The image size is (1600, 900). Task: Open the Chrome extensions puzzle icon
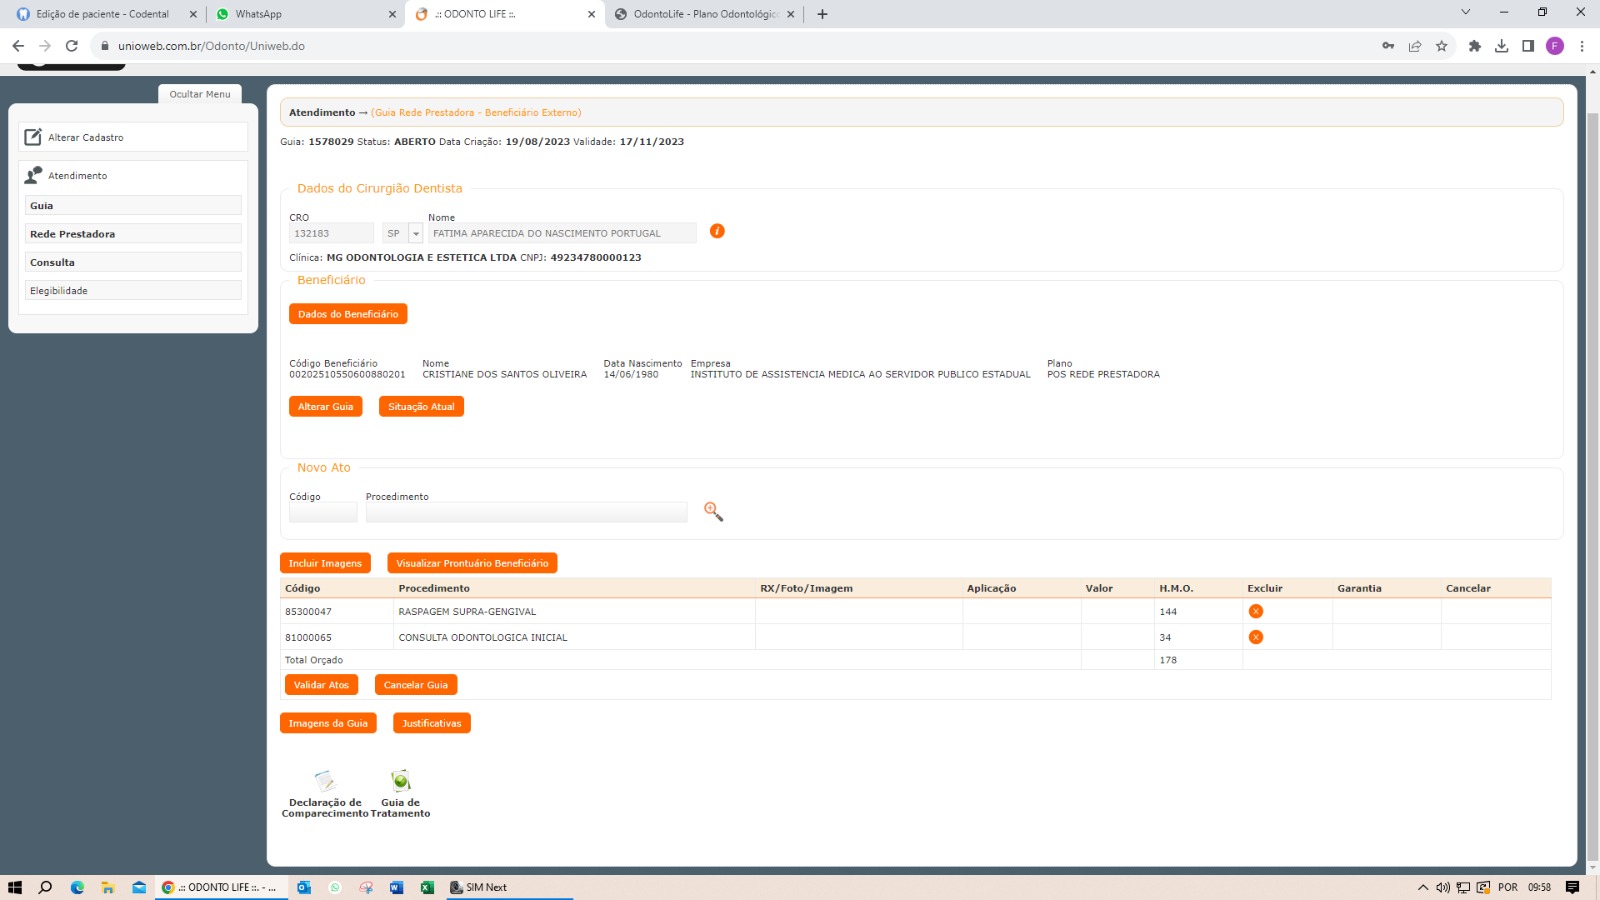1474,46
